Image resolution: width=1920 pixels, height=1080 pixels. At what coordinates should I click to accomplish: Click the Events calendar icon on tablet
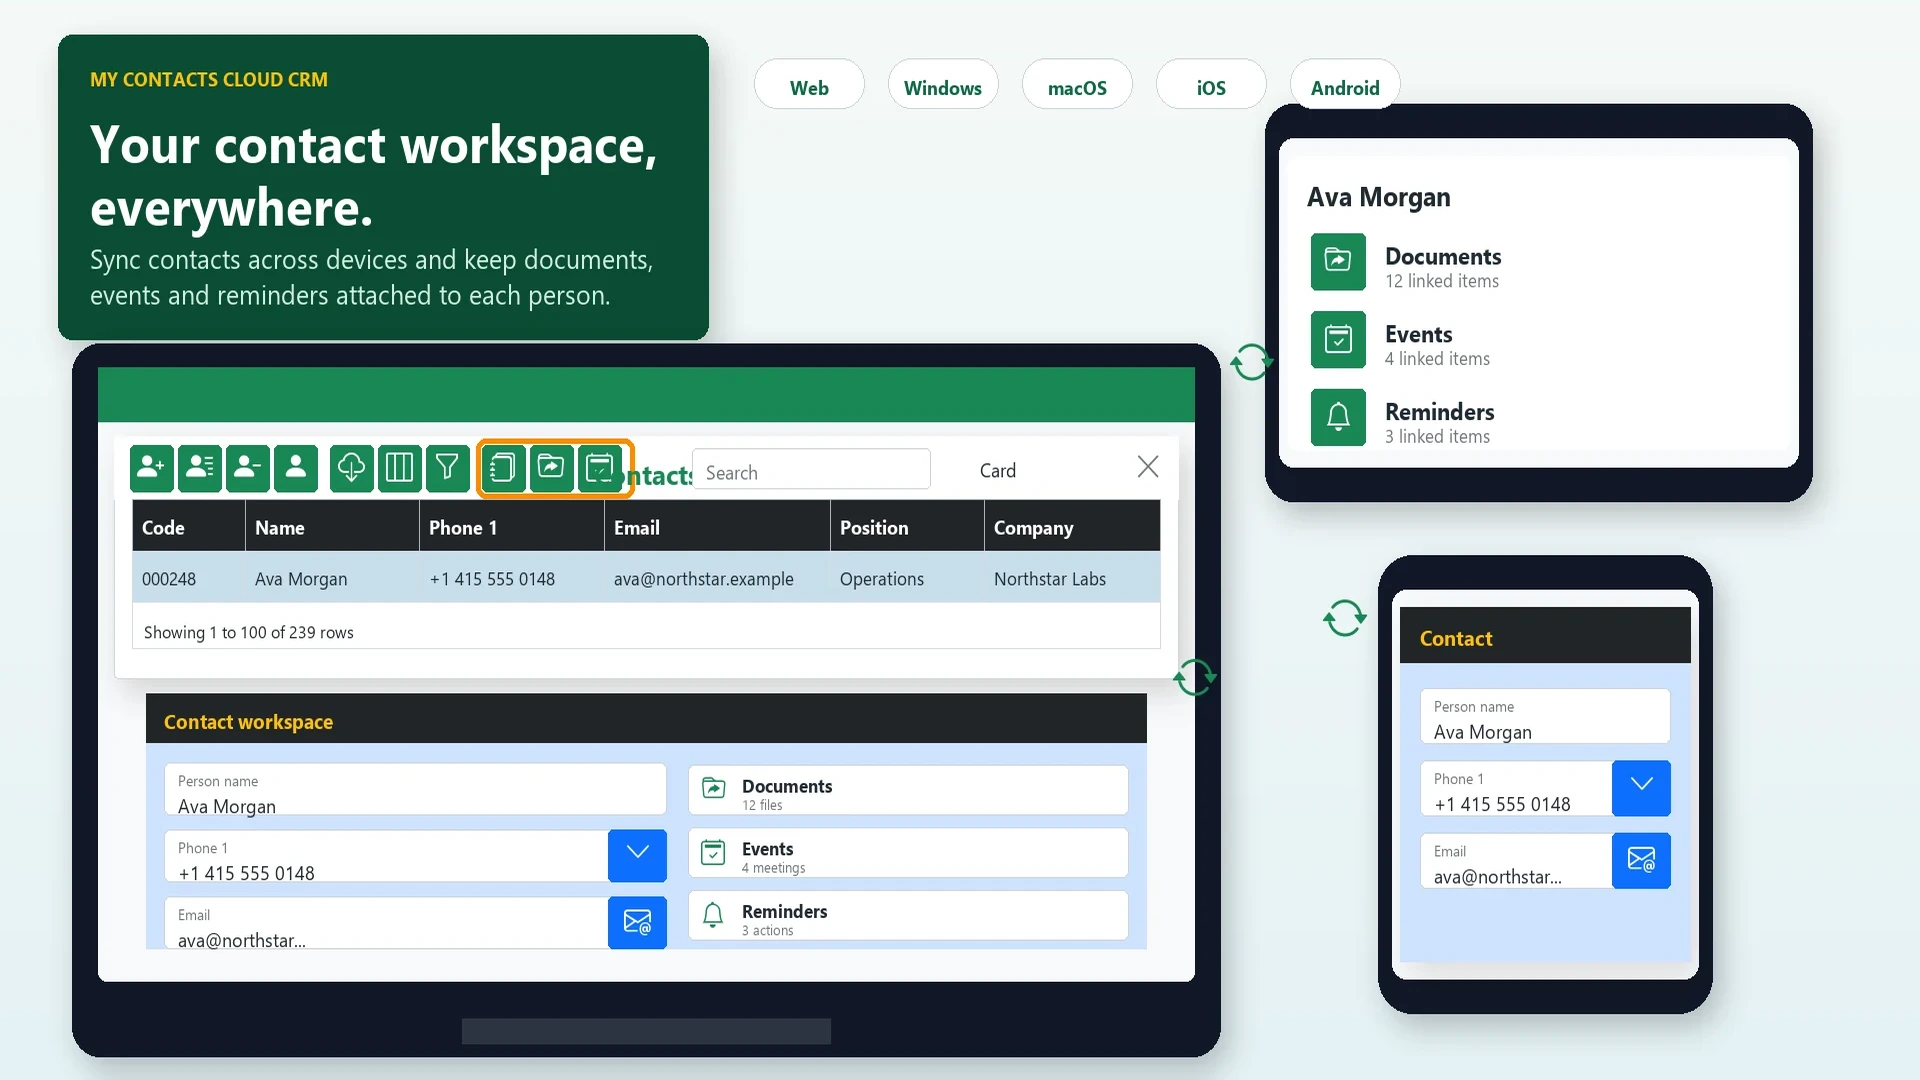click(1338, 340)
